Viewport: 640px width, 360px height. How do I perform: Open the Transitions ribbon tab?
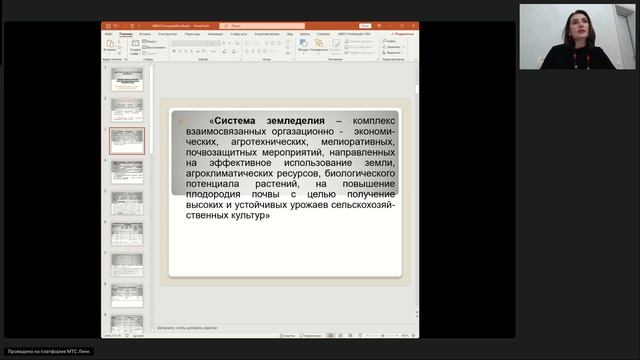[192, 34]
